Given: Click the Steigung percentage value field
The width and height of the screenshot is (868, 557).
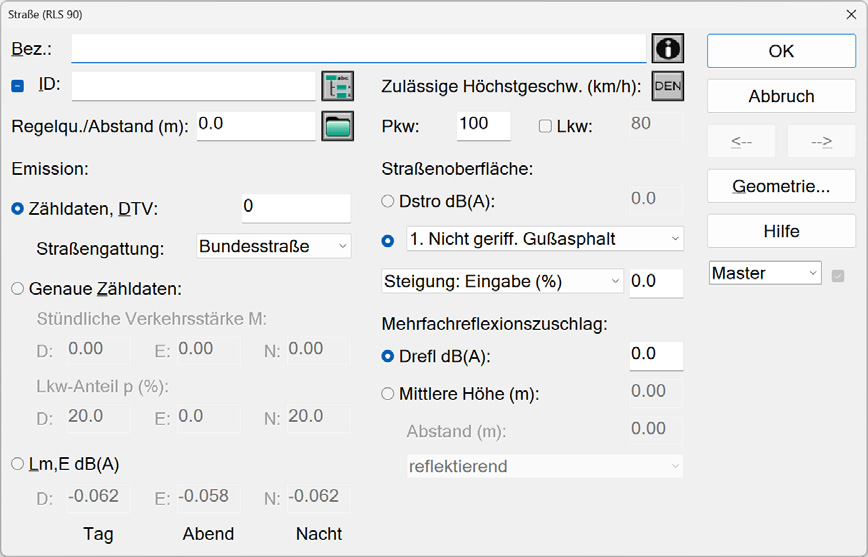Looking at the screenshot, I should click(x=657, y=283).
